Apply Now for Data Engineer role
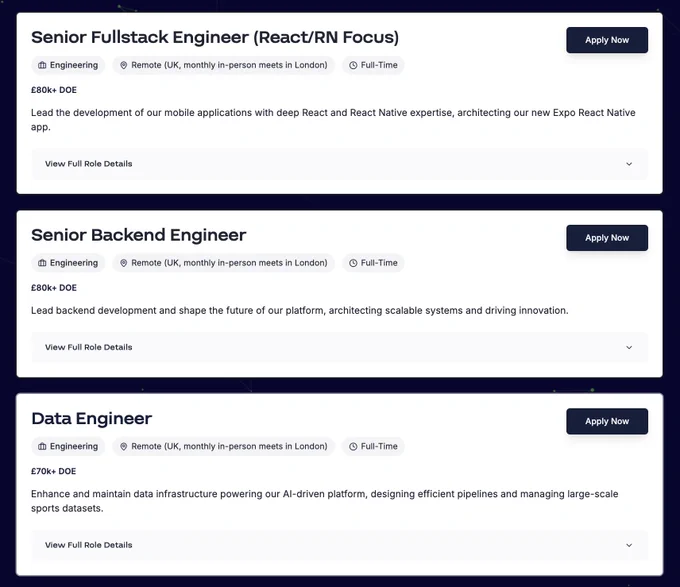 [x=607, y=421]
